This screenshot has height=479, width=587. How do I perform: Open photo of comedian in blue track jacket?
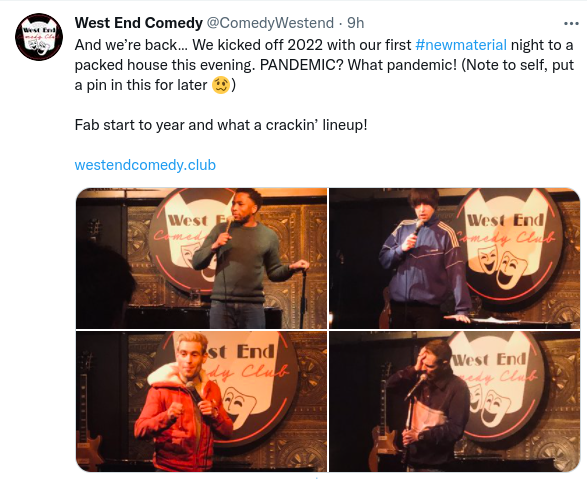(x=454, y=258)
